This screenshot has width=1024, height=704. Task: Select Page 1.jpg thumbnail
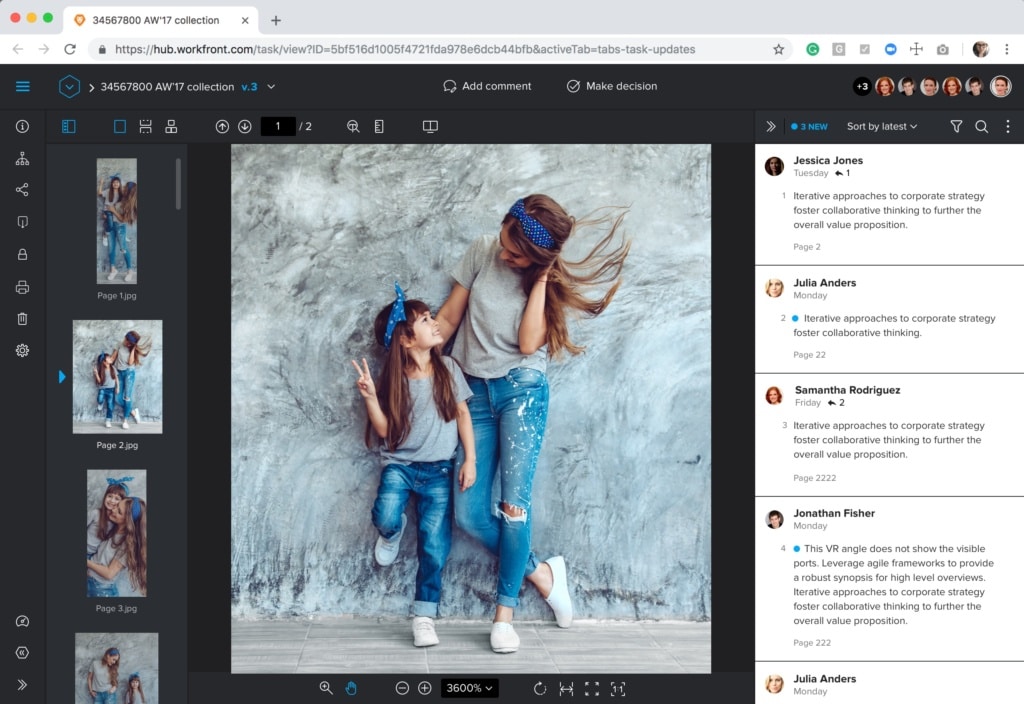(117, 221)
